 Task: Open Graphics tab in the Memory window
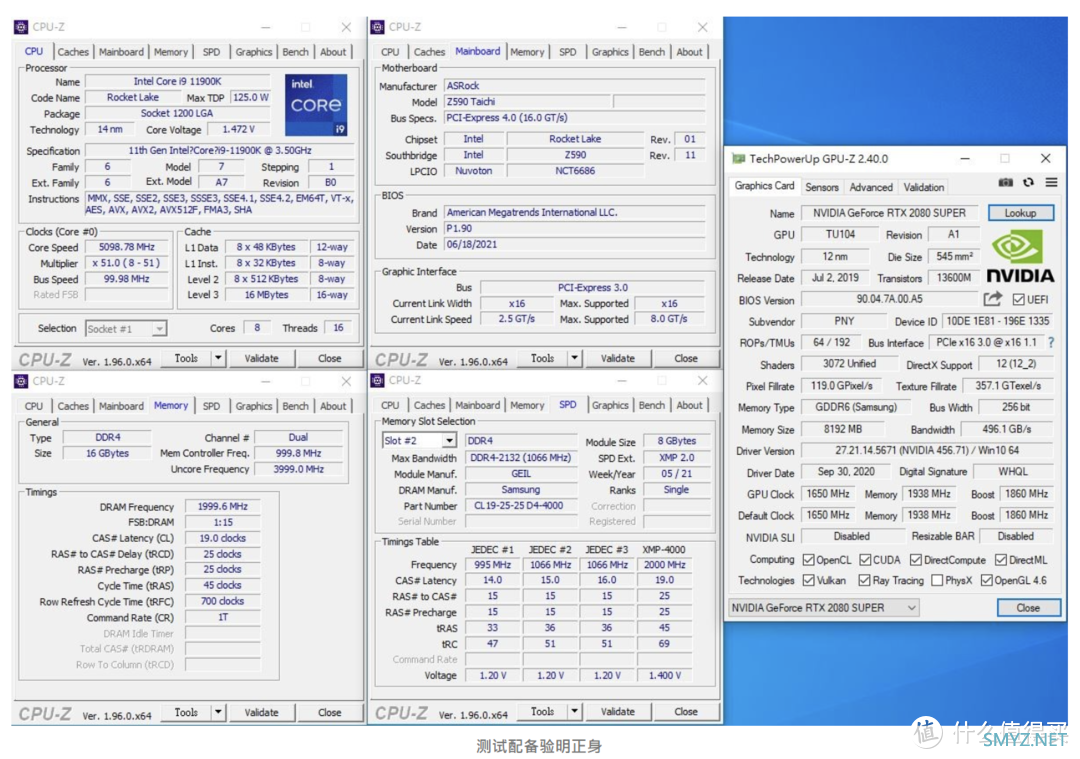coord(253,406)
